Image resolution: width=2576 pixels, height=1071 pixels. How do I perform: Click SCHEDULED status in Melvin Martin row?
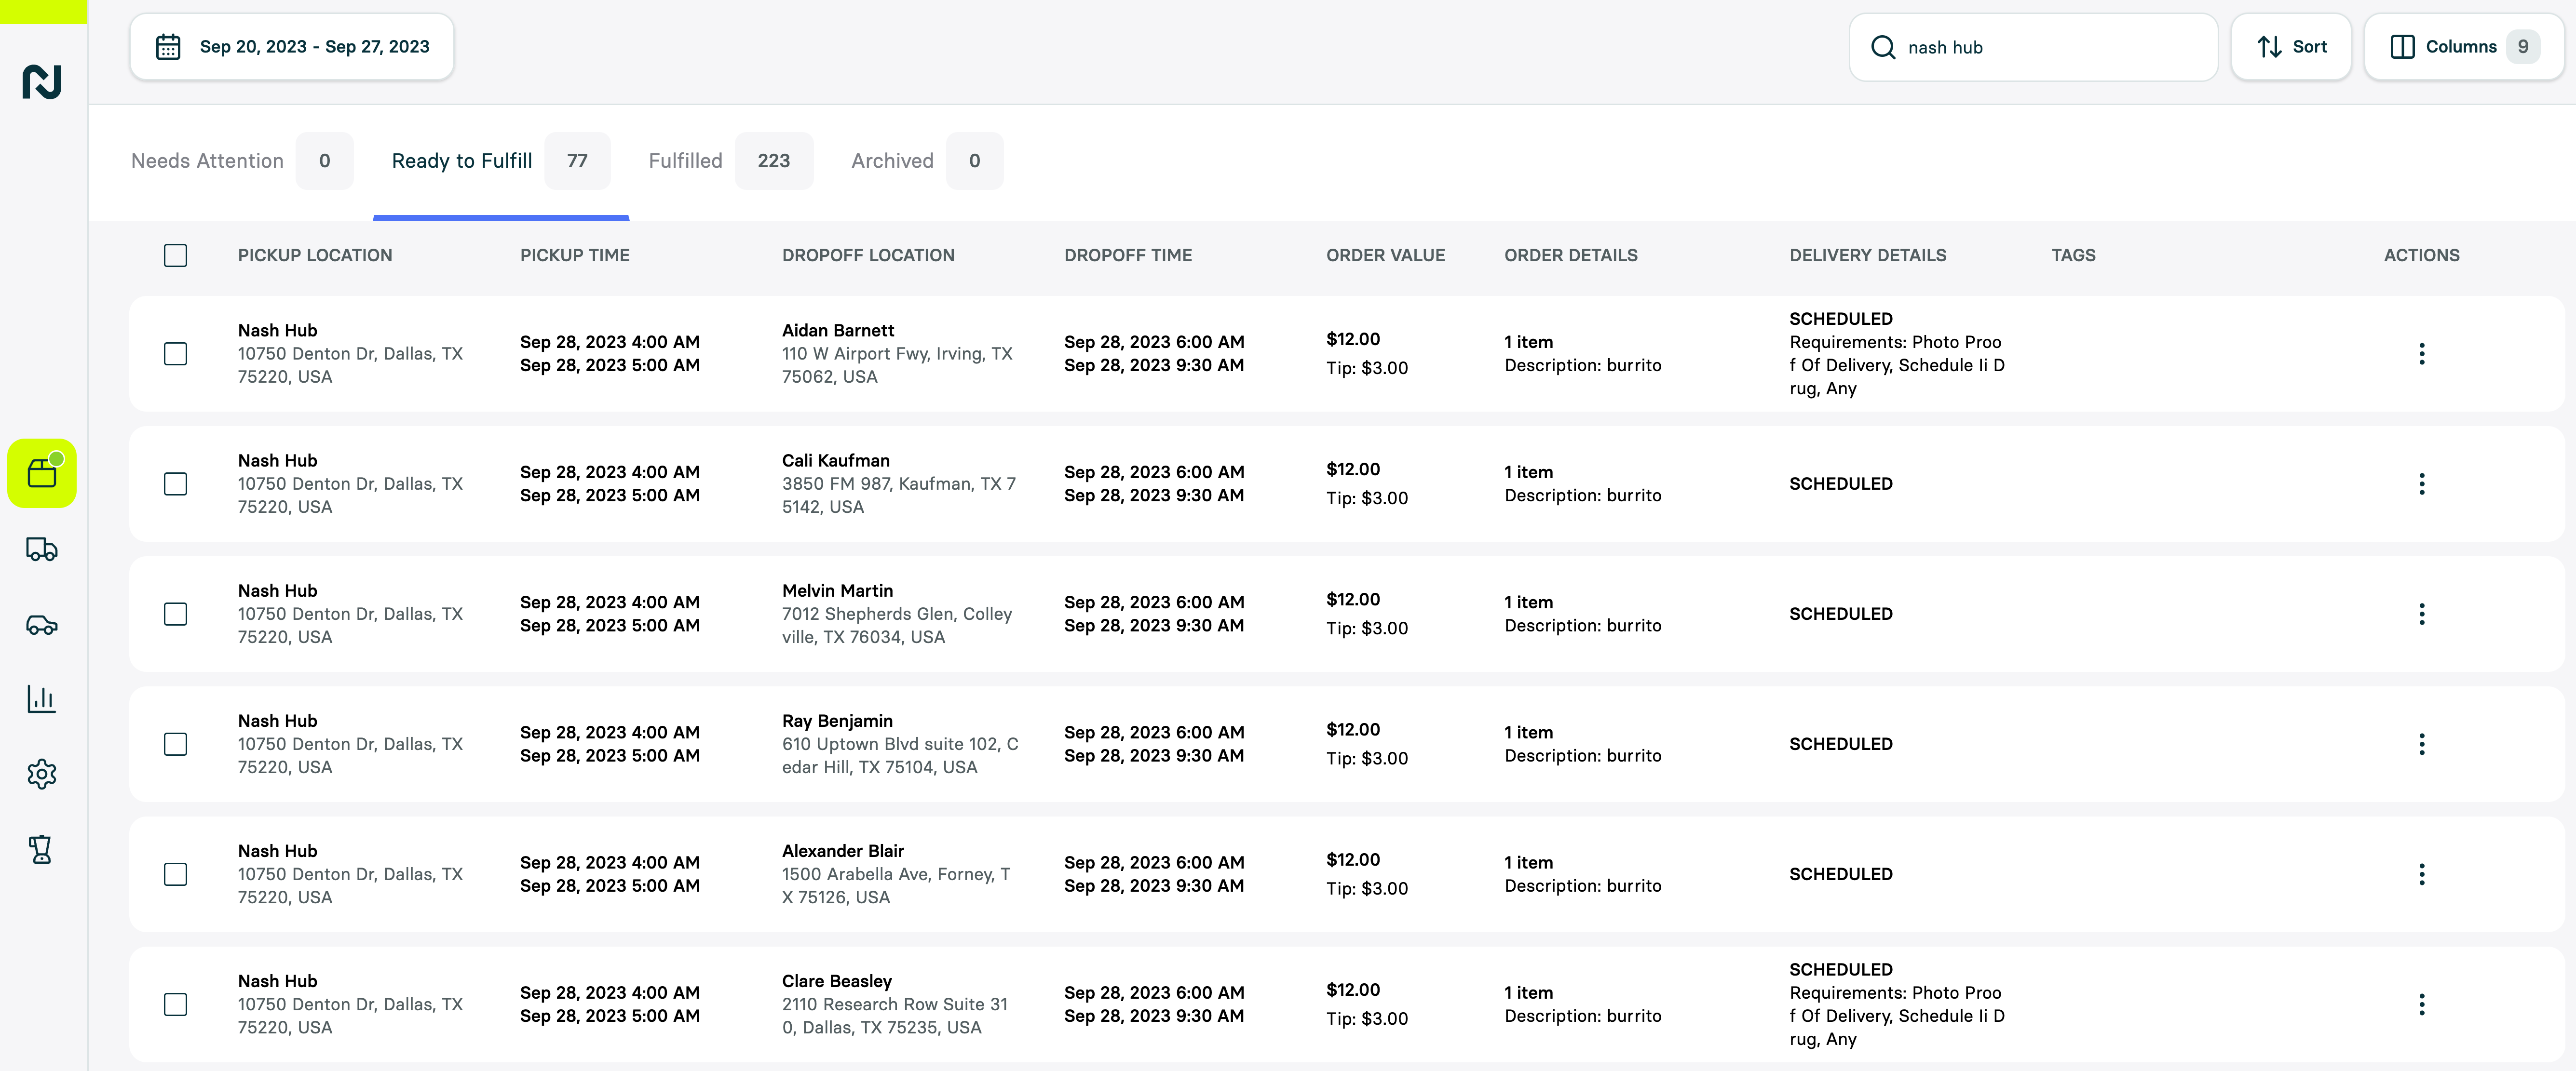tap(1841, 614)
